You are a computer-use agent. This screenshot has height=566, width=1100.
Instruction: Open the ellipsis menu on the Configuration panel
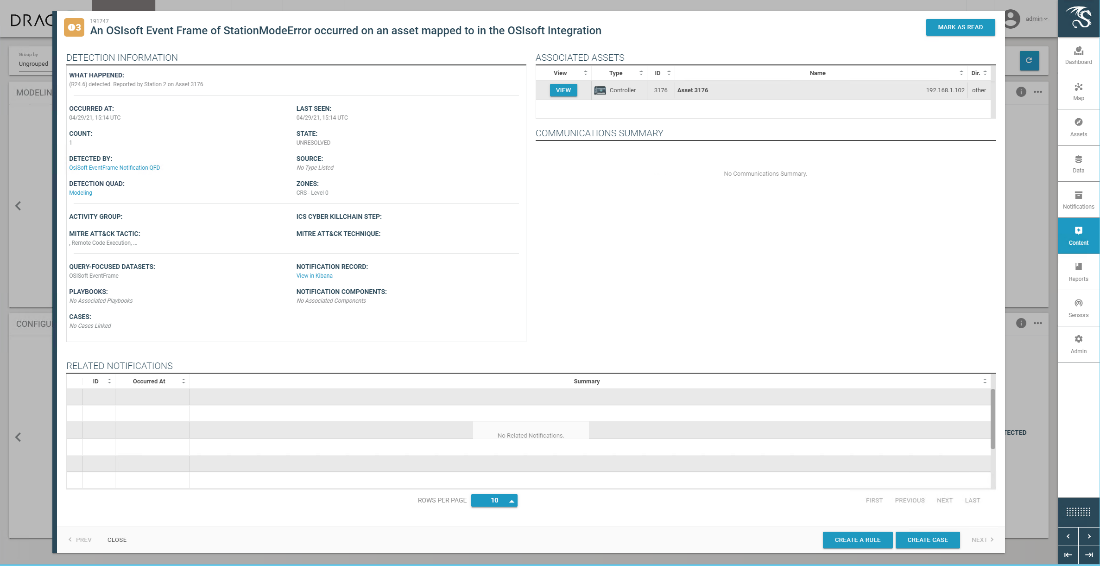[1038, 323]
